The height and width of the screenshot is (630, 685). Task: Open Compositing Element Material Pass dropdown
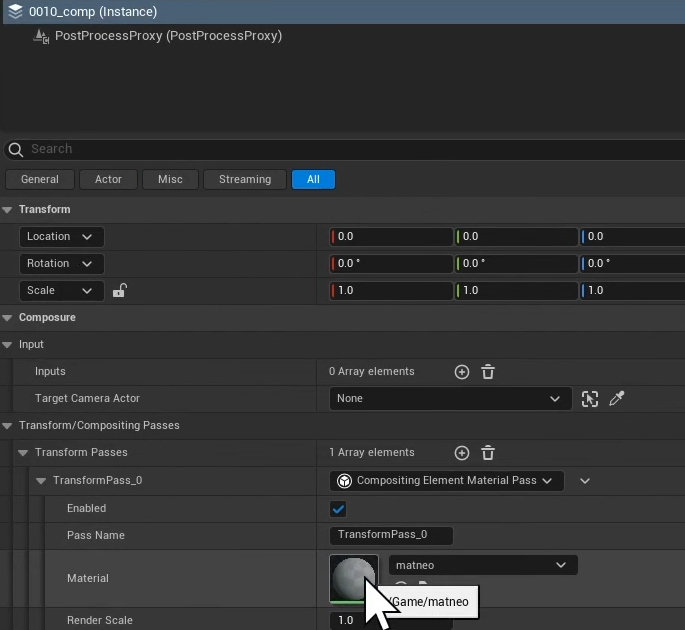446,481
